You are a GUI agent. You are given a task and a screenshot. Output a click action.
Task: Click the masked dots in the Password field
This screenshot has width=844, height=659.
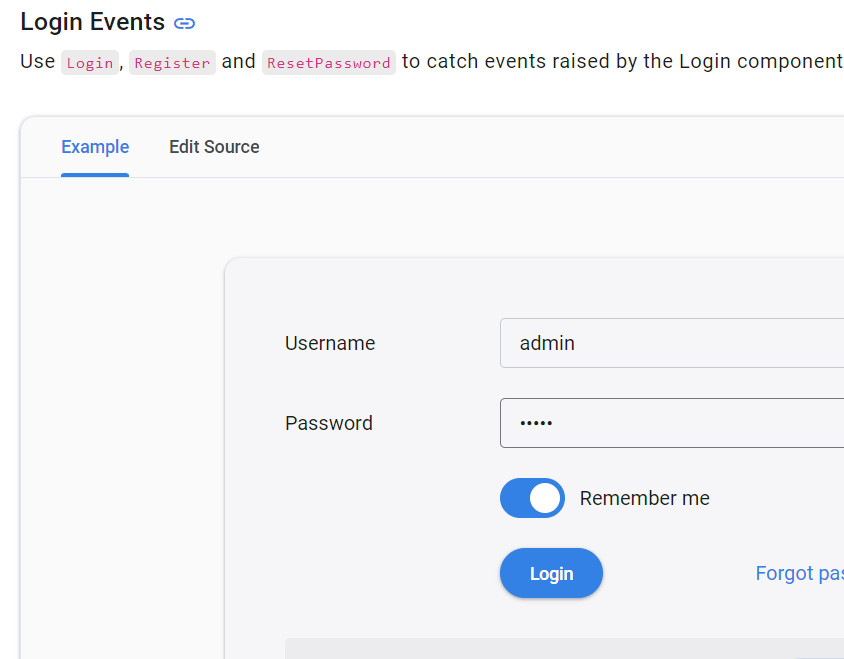[536, 423]
